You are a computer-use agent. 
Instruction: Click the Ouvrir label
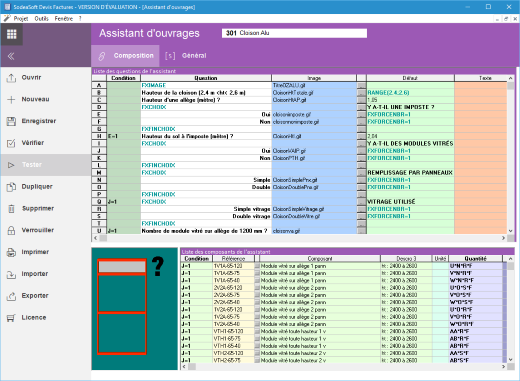pos(31,77)
